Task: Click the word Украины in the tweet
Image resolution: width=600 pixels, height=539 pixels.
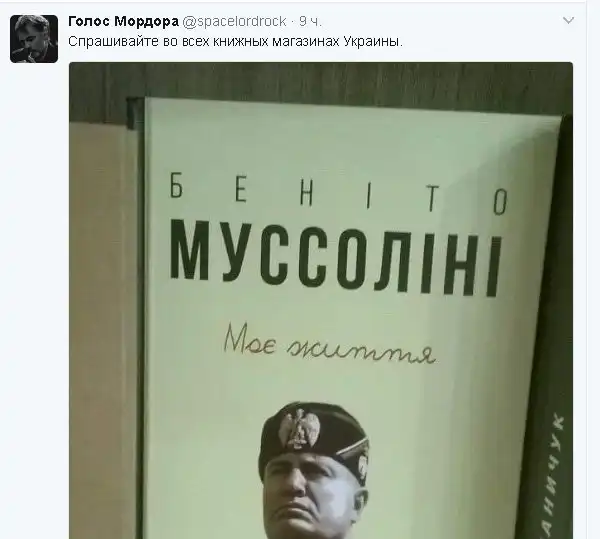Action: (373, 41)
